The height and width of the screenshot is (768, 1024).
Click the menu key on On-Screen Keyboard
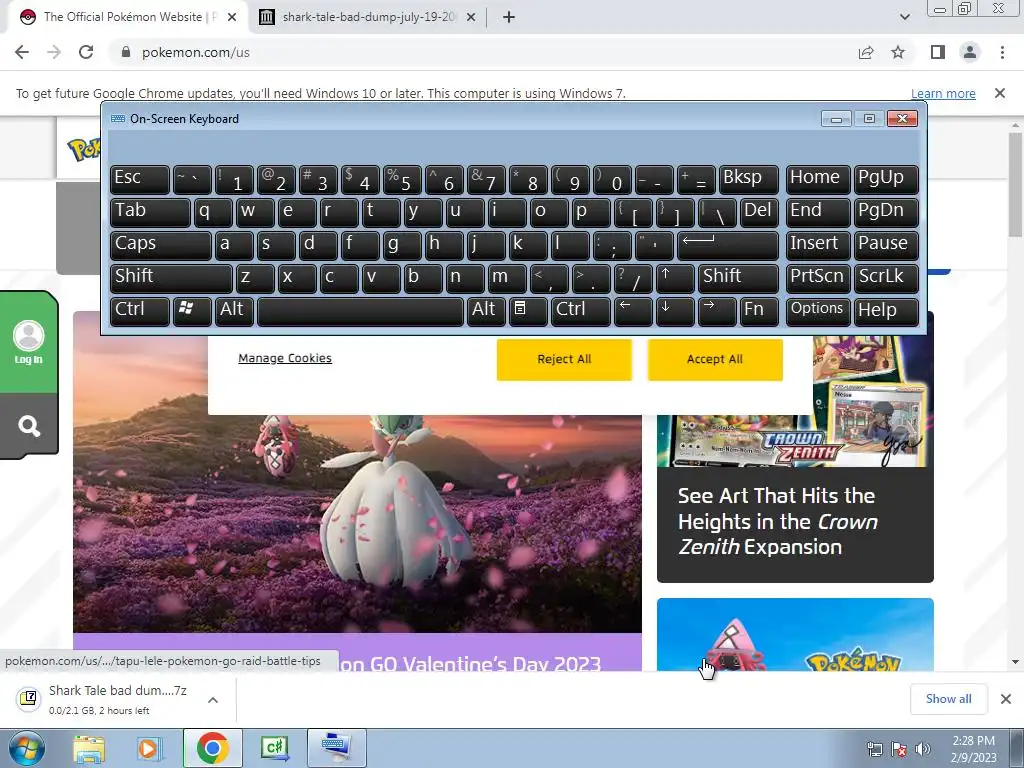click(x=528, y=311)
